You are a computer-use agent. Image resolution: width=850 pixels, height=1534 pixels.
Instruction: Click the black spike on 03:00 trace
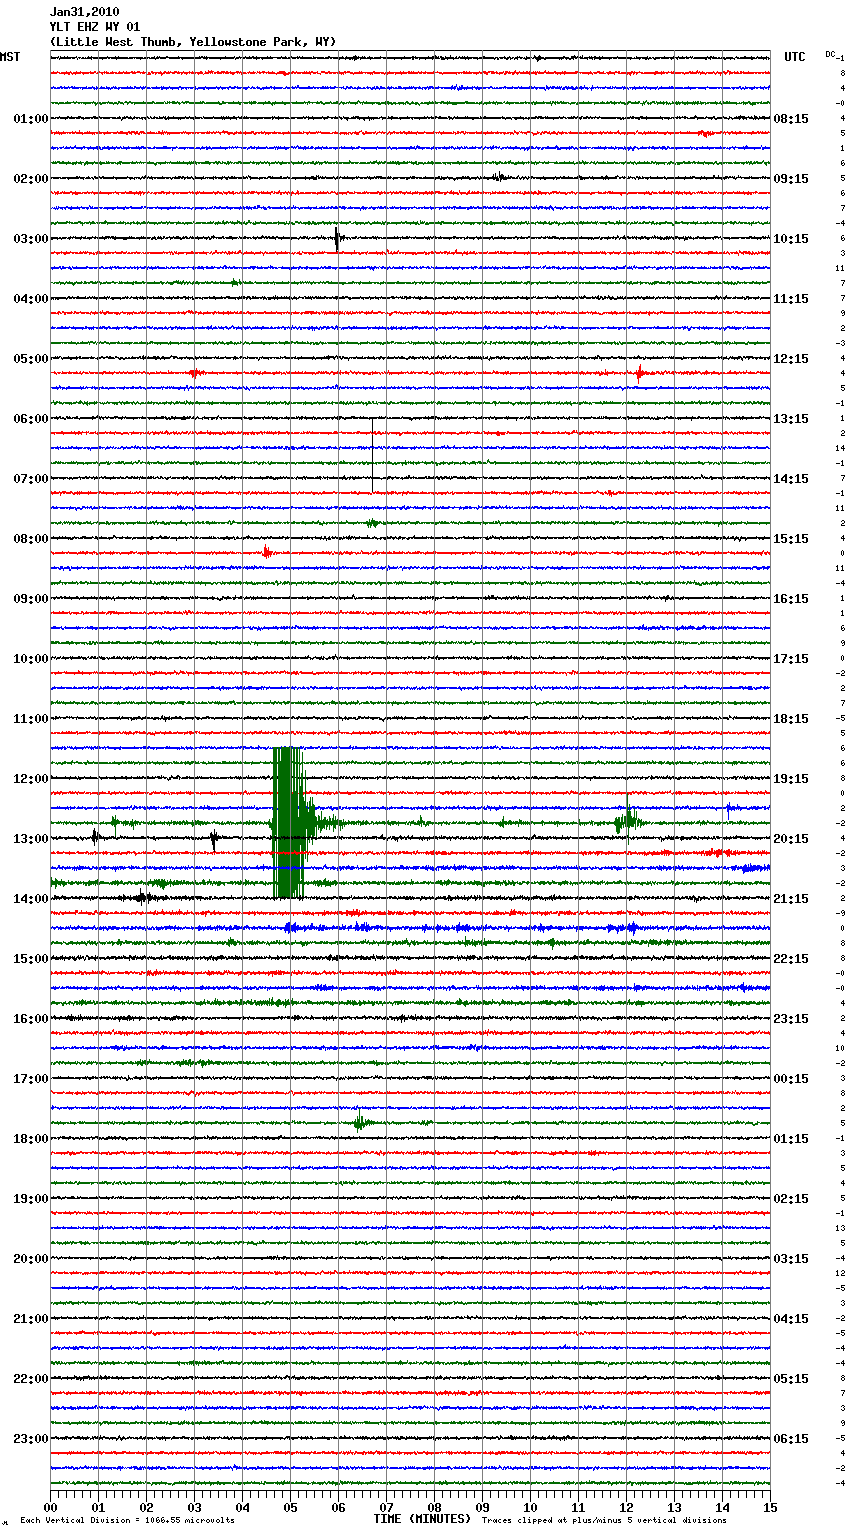[x=337, y=239]
